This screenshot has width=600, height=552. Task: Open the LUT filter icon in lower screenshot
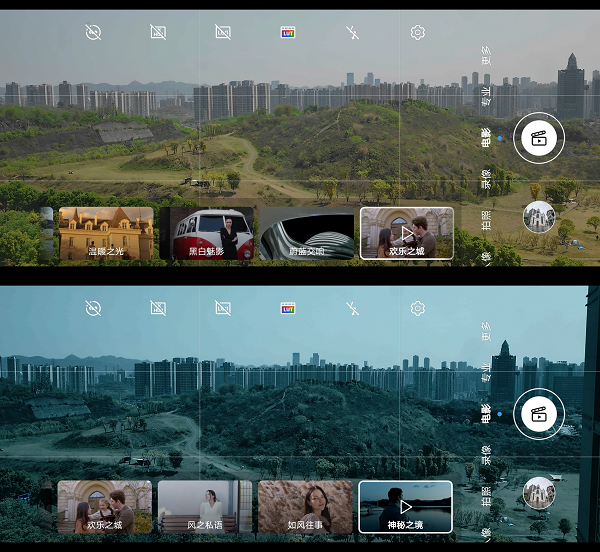[x=288, y=308]
